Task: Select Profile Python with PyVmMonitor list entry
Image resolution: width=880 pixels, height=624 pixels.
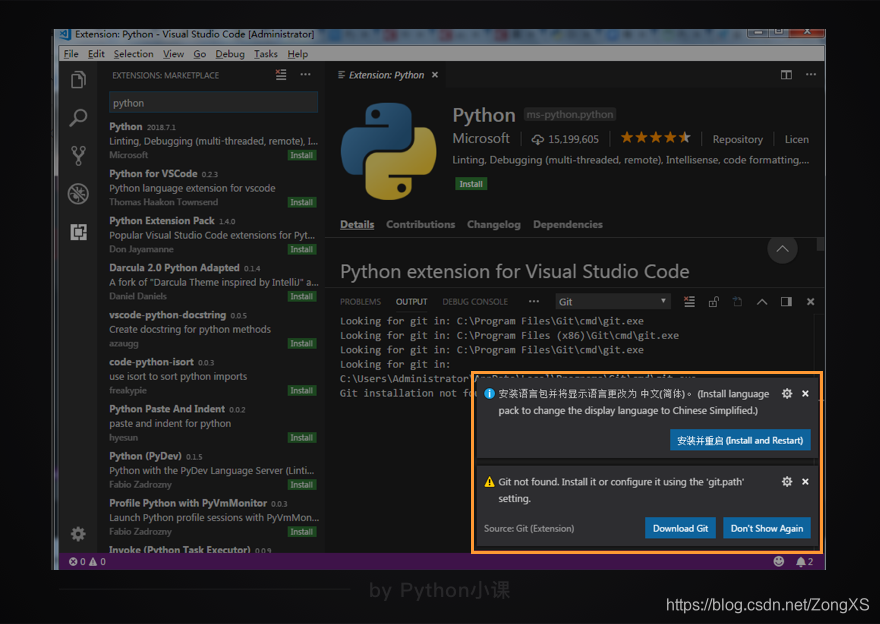Action: pyautogui.click(x=213, y=517)
